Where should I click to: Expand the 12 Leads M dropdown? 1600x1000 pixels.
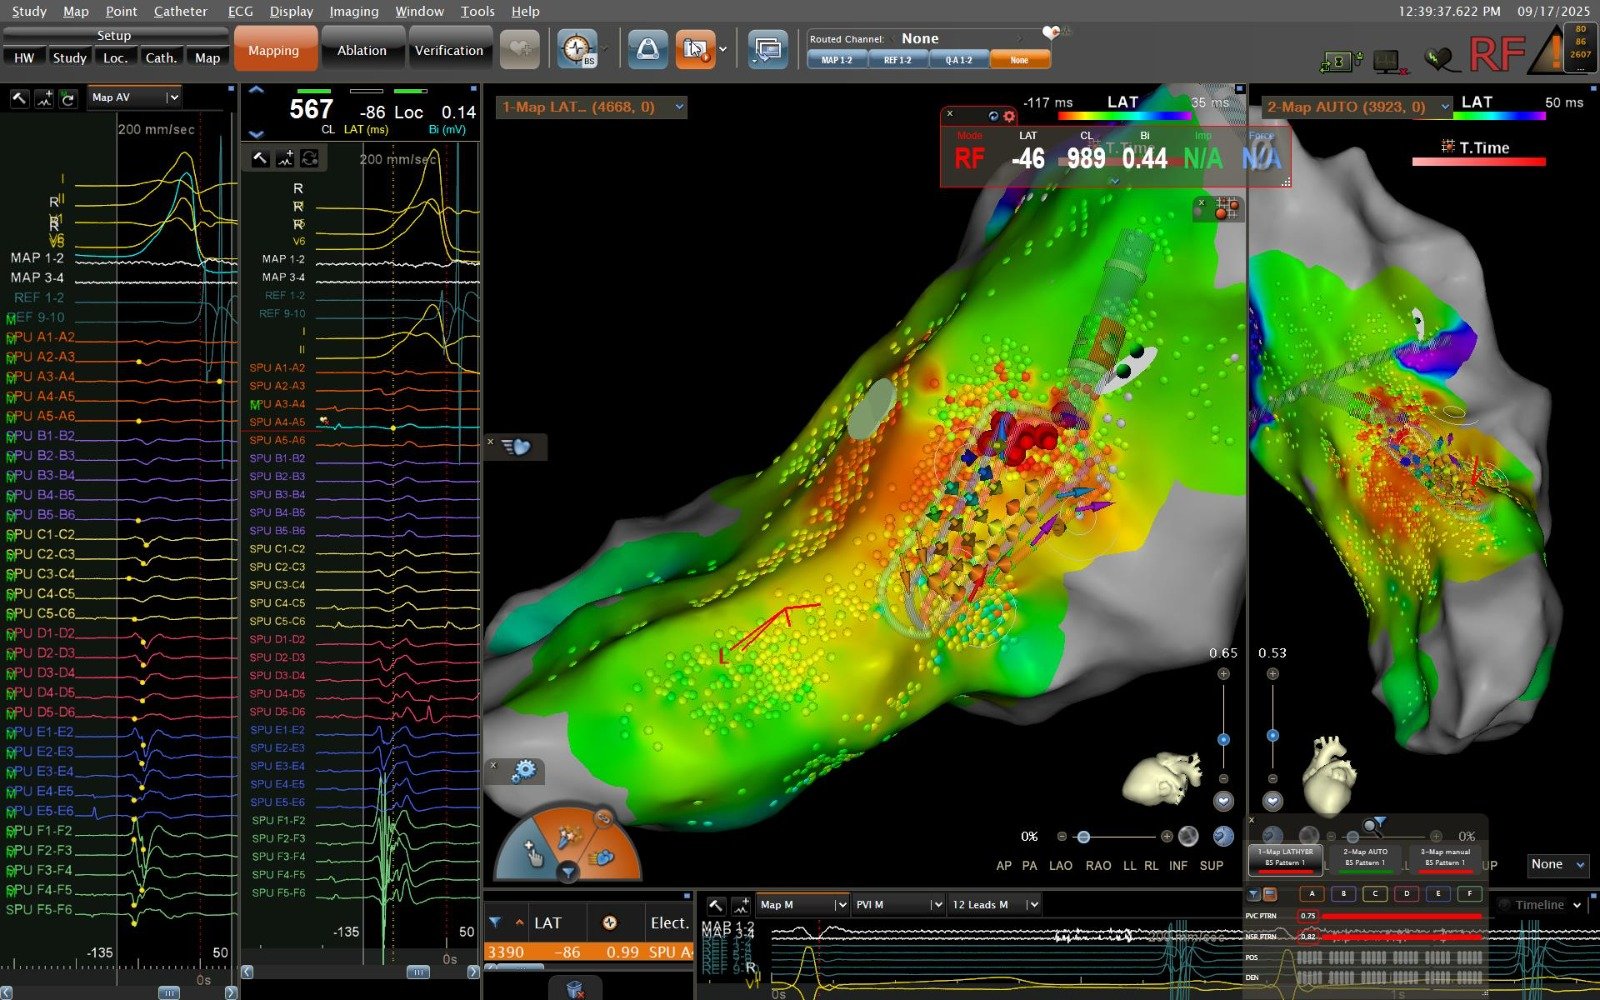(x=1033, y=905)
